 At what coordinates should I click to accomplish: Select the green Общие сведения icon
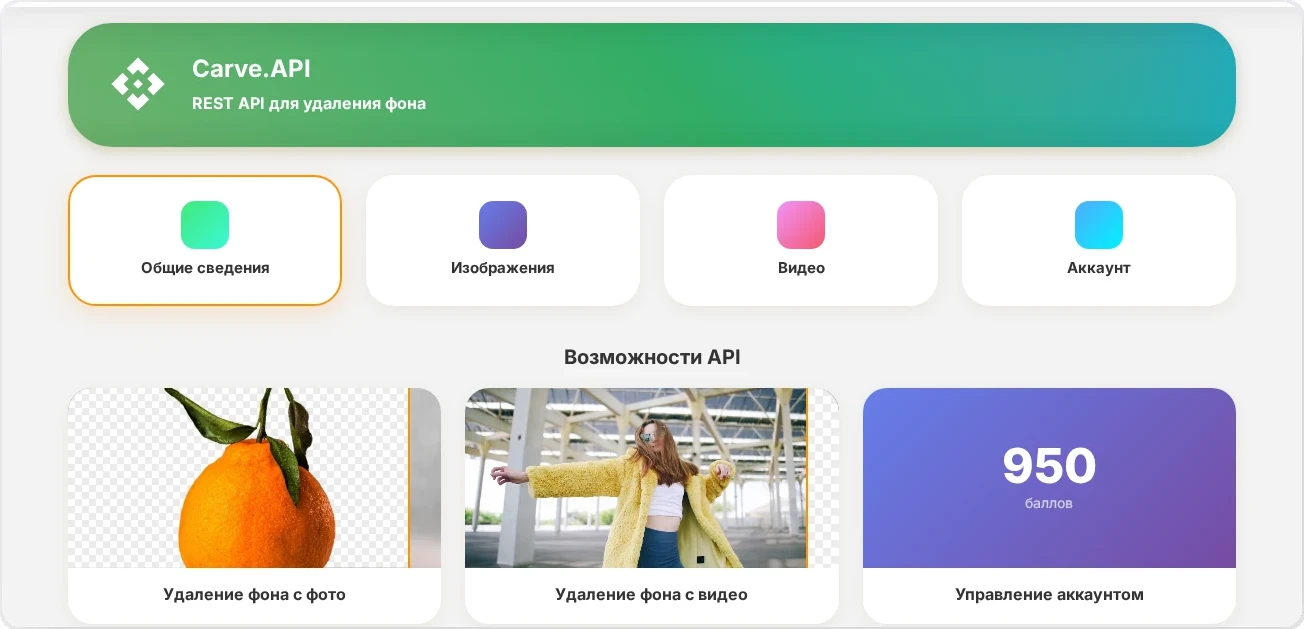[205, 225]
